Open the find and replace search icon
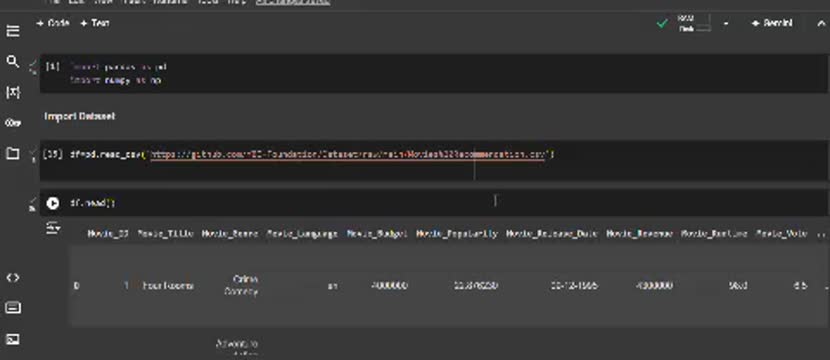The height and width of the screenshot is (360, 830). 13,61
